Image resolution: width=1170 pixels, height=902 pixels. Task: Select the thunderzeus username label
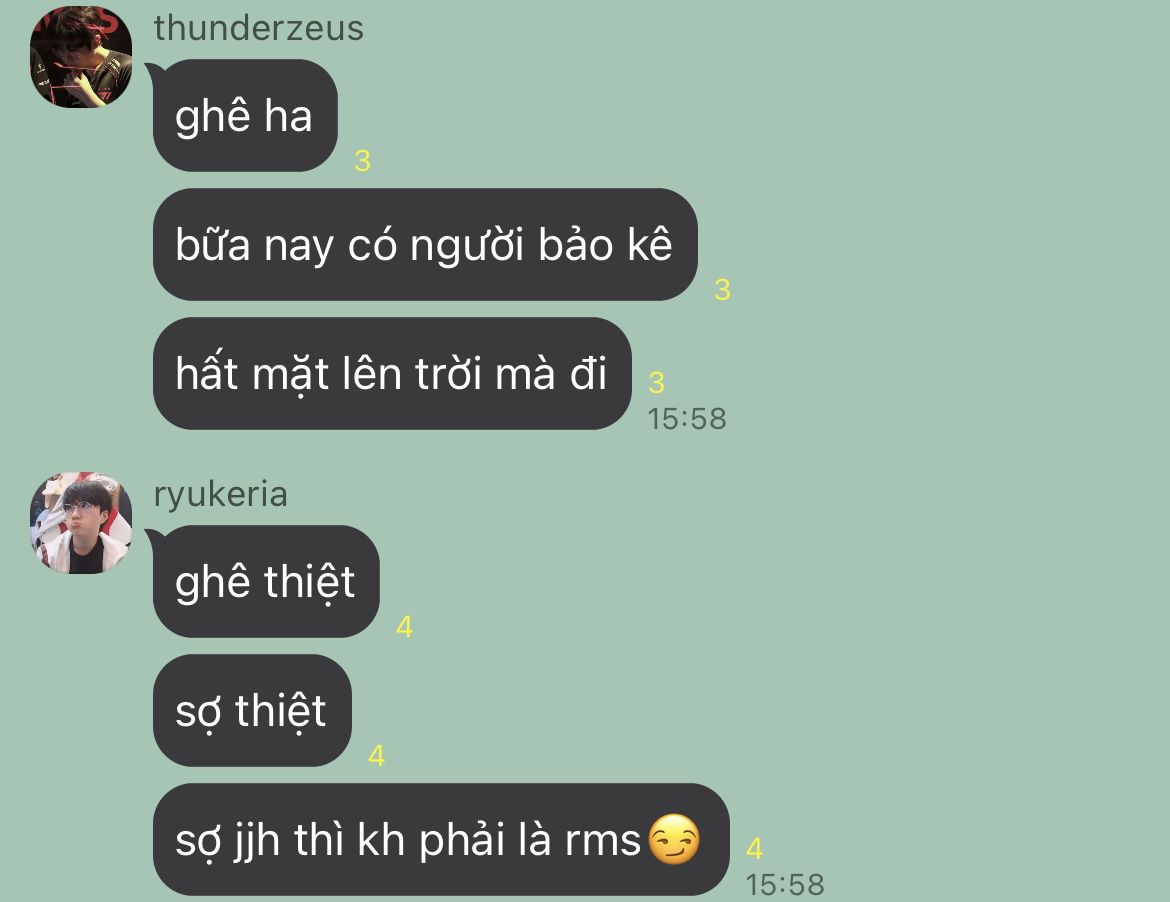(x=258, y=28)
